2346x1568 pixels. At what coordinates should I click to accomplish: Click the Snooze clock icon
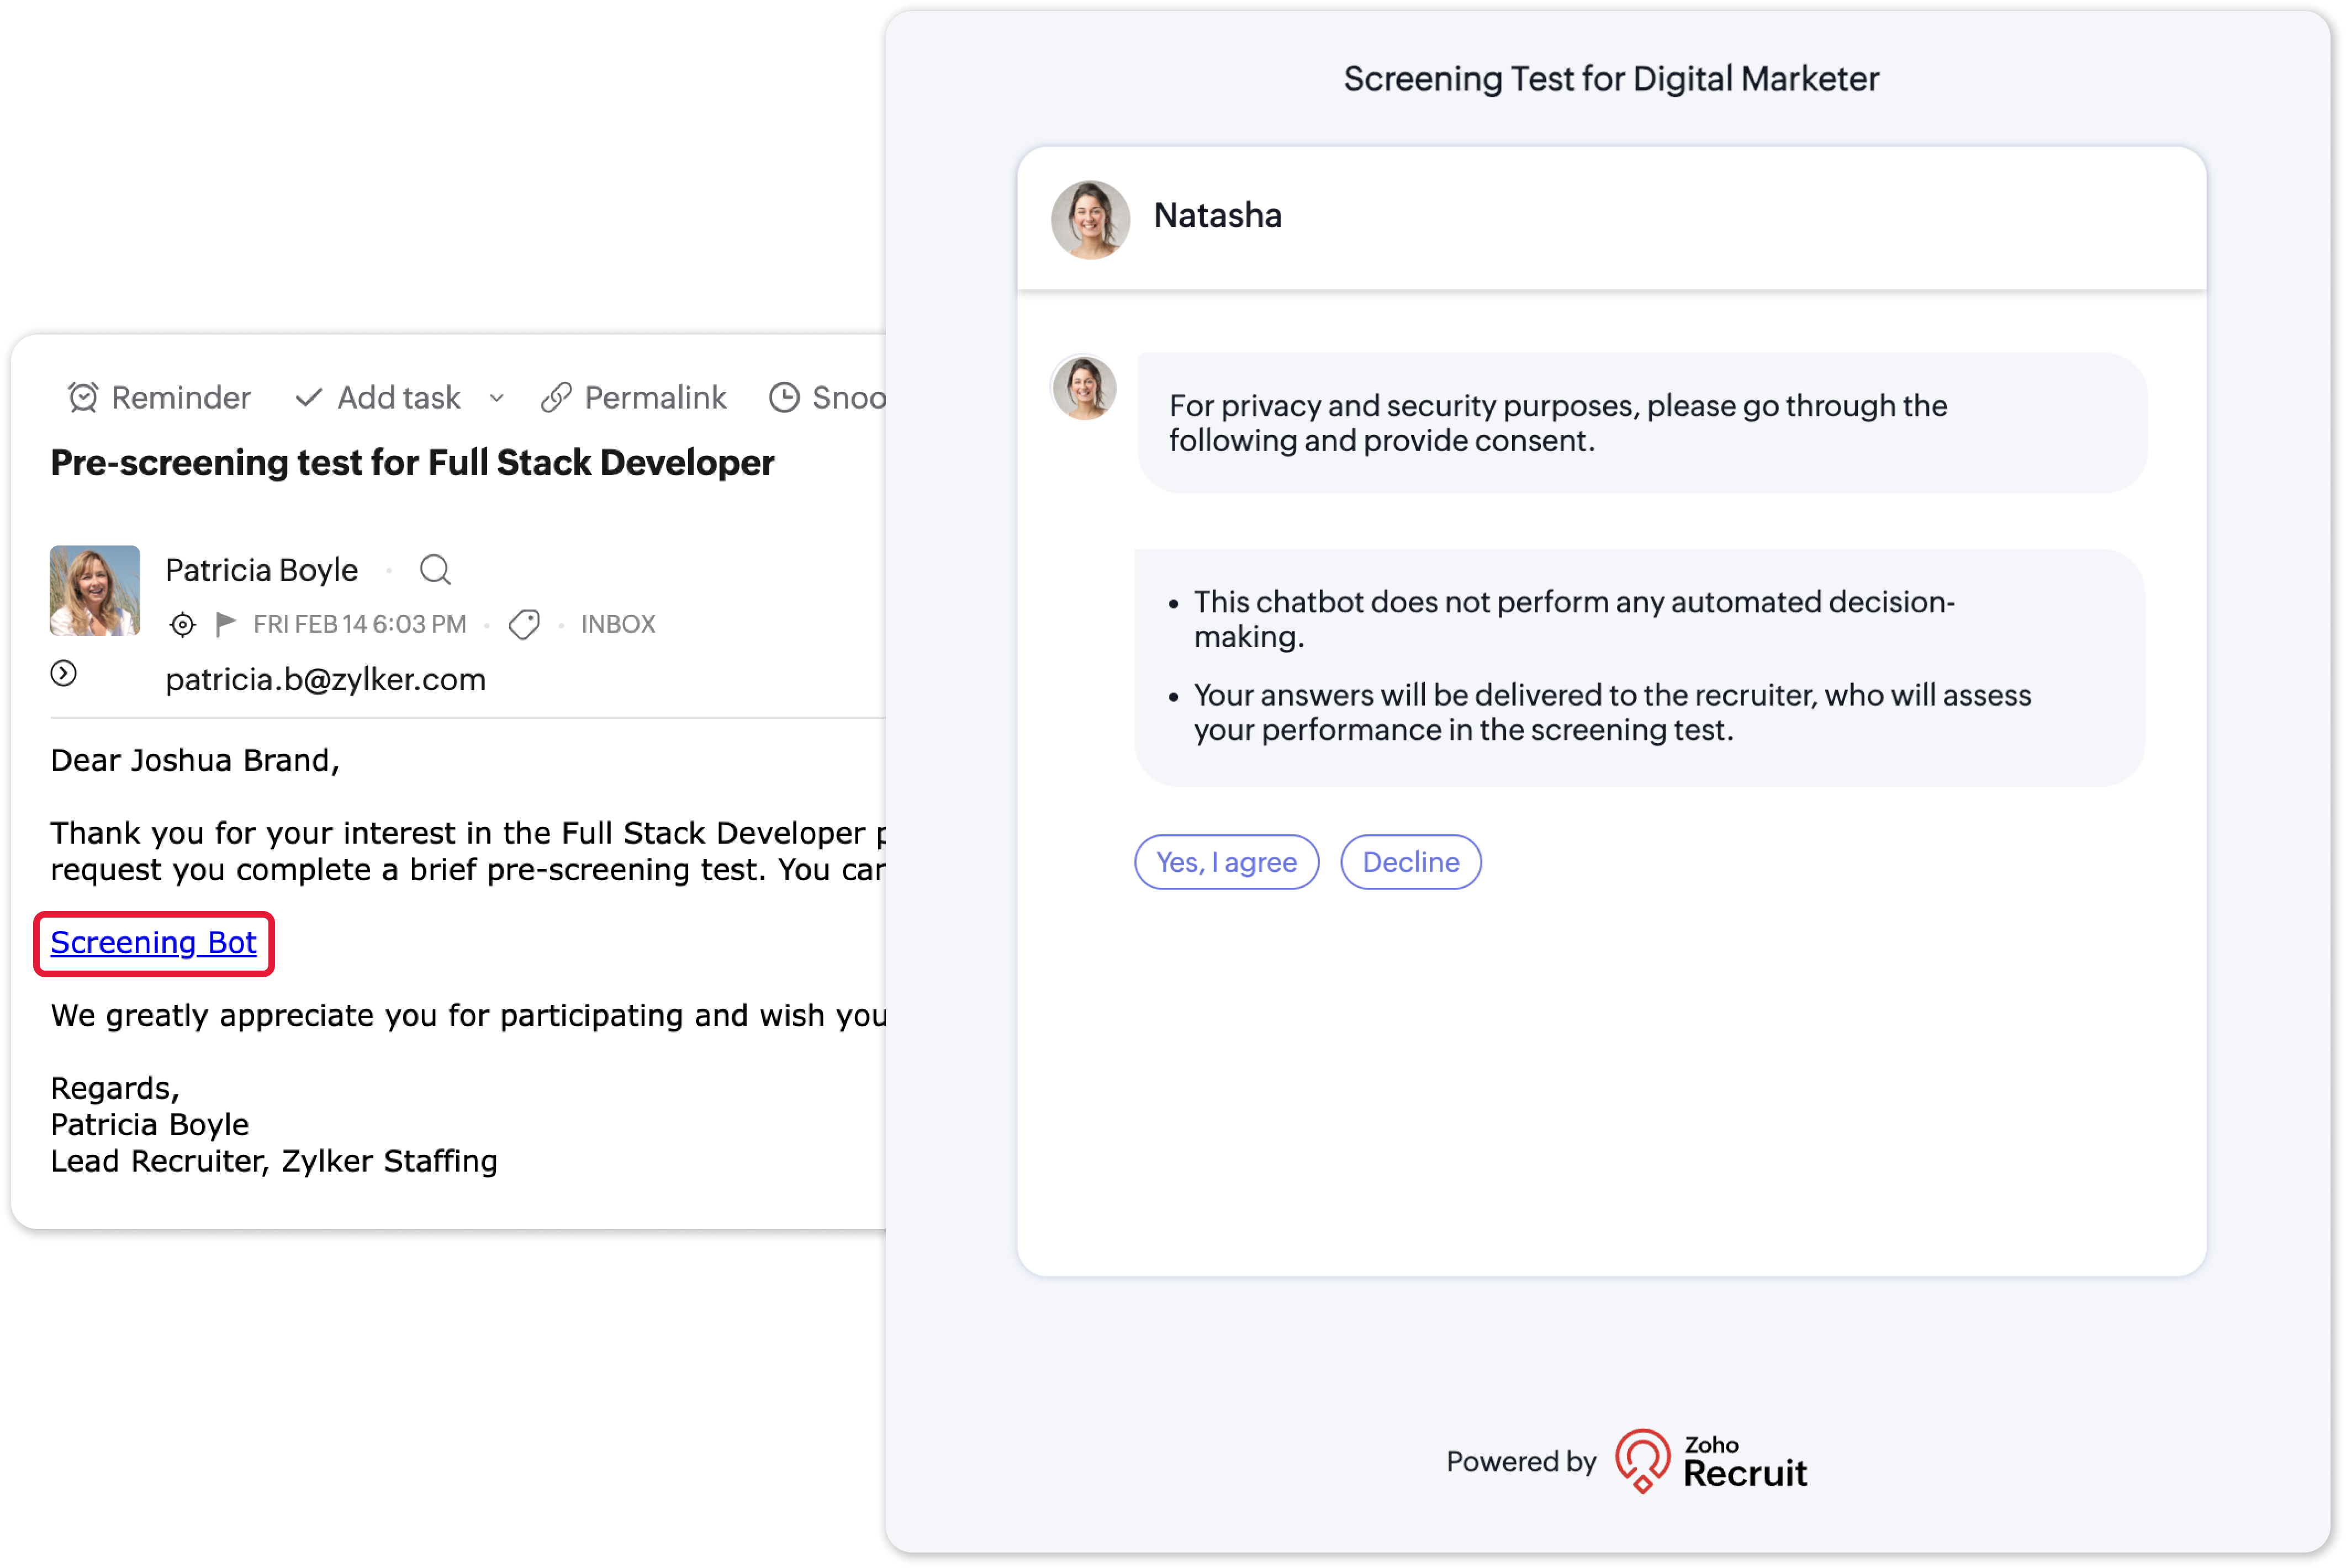(x=784, y=398)
